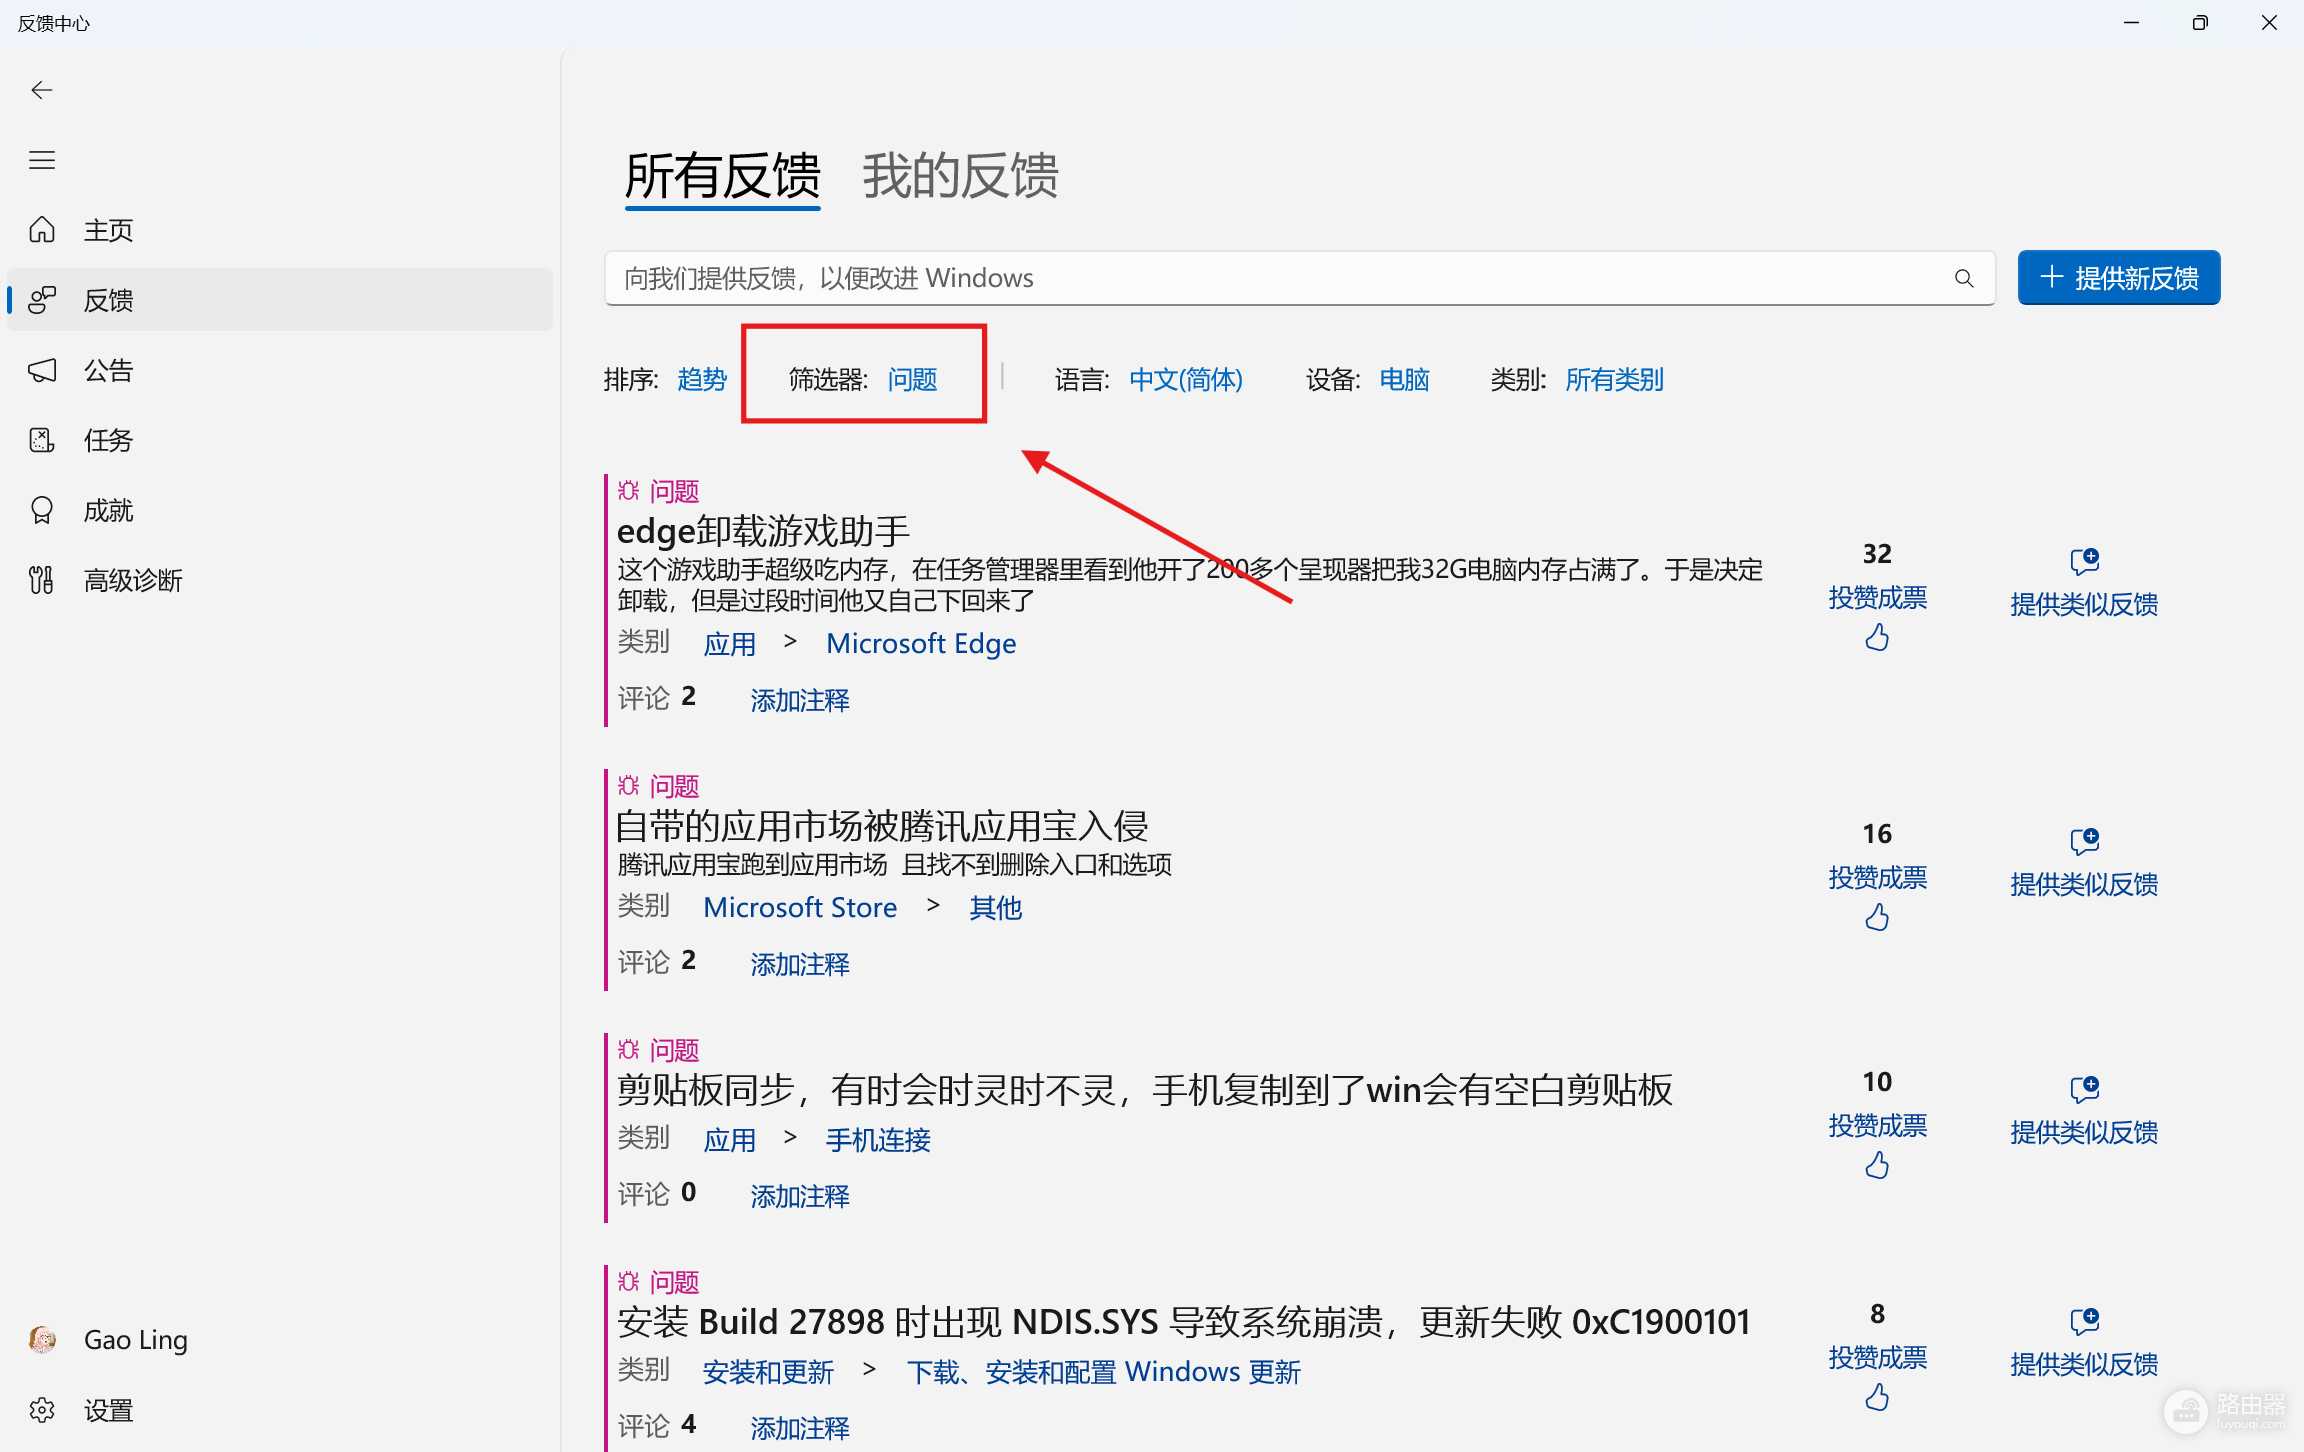Open feedback 自带的应用市场被腾讯应用宝入侵
This screenshot has width=2304, height=1452.
[x=882, y=826]
